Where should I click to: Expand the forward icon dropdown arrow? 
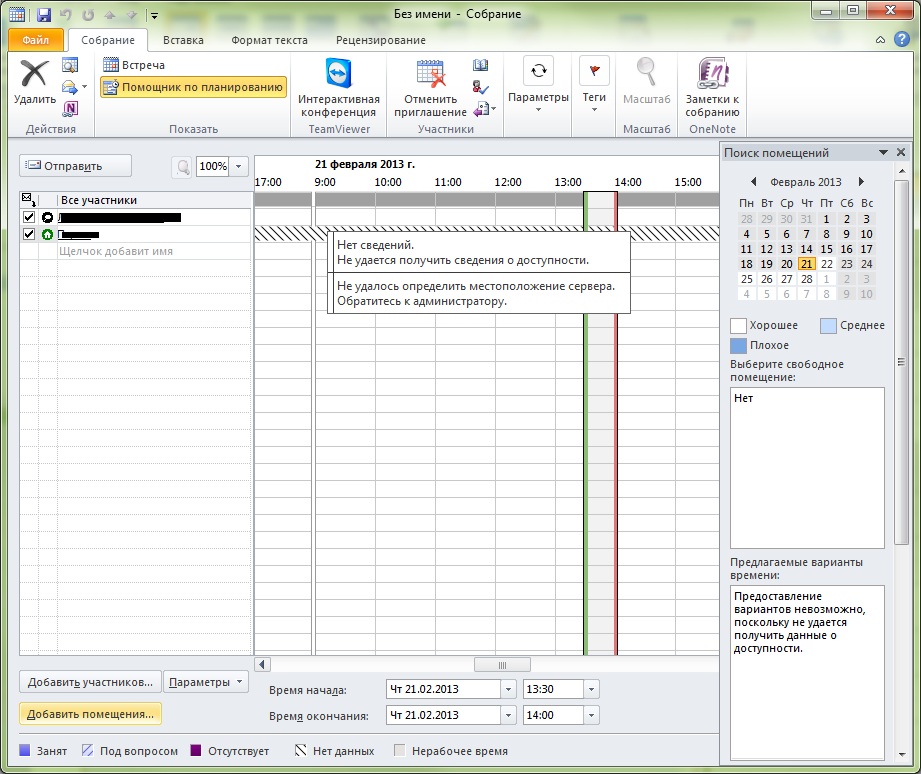point(85,87)
